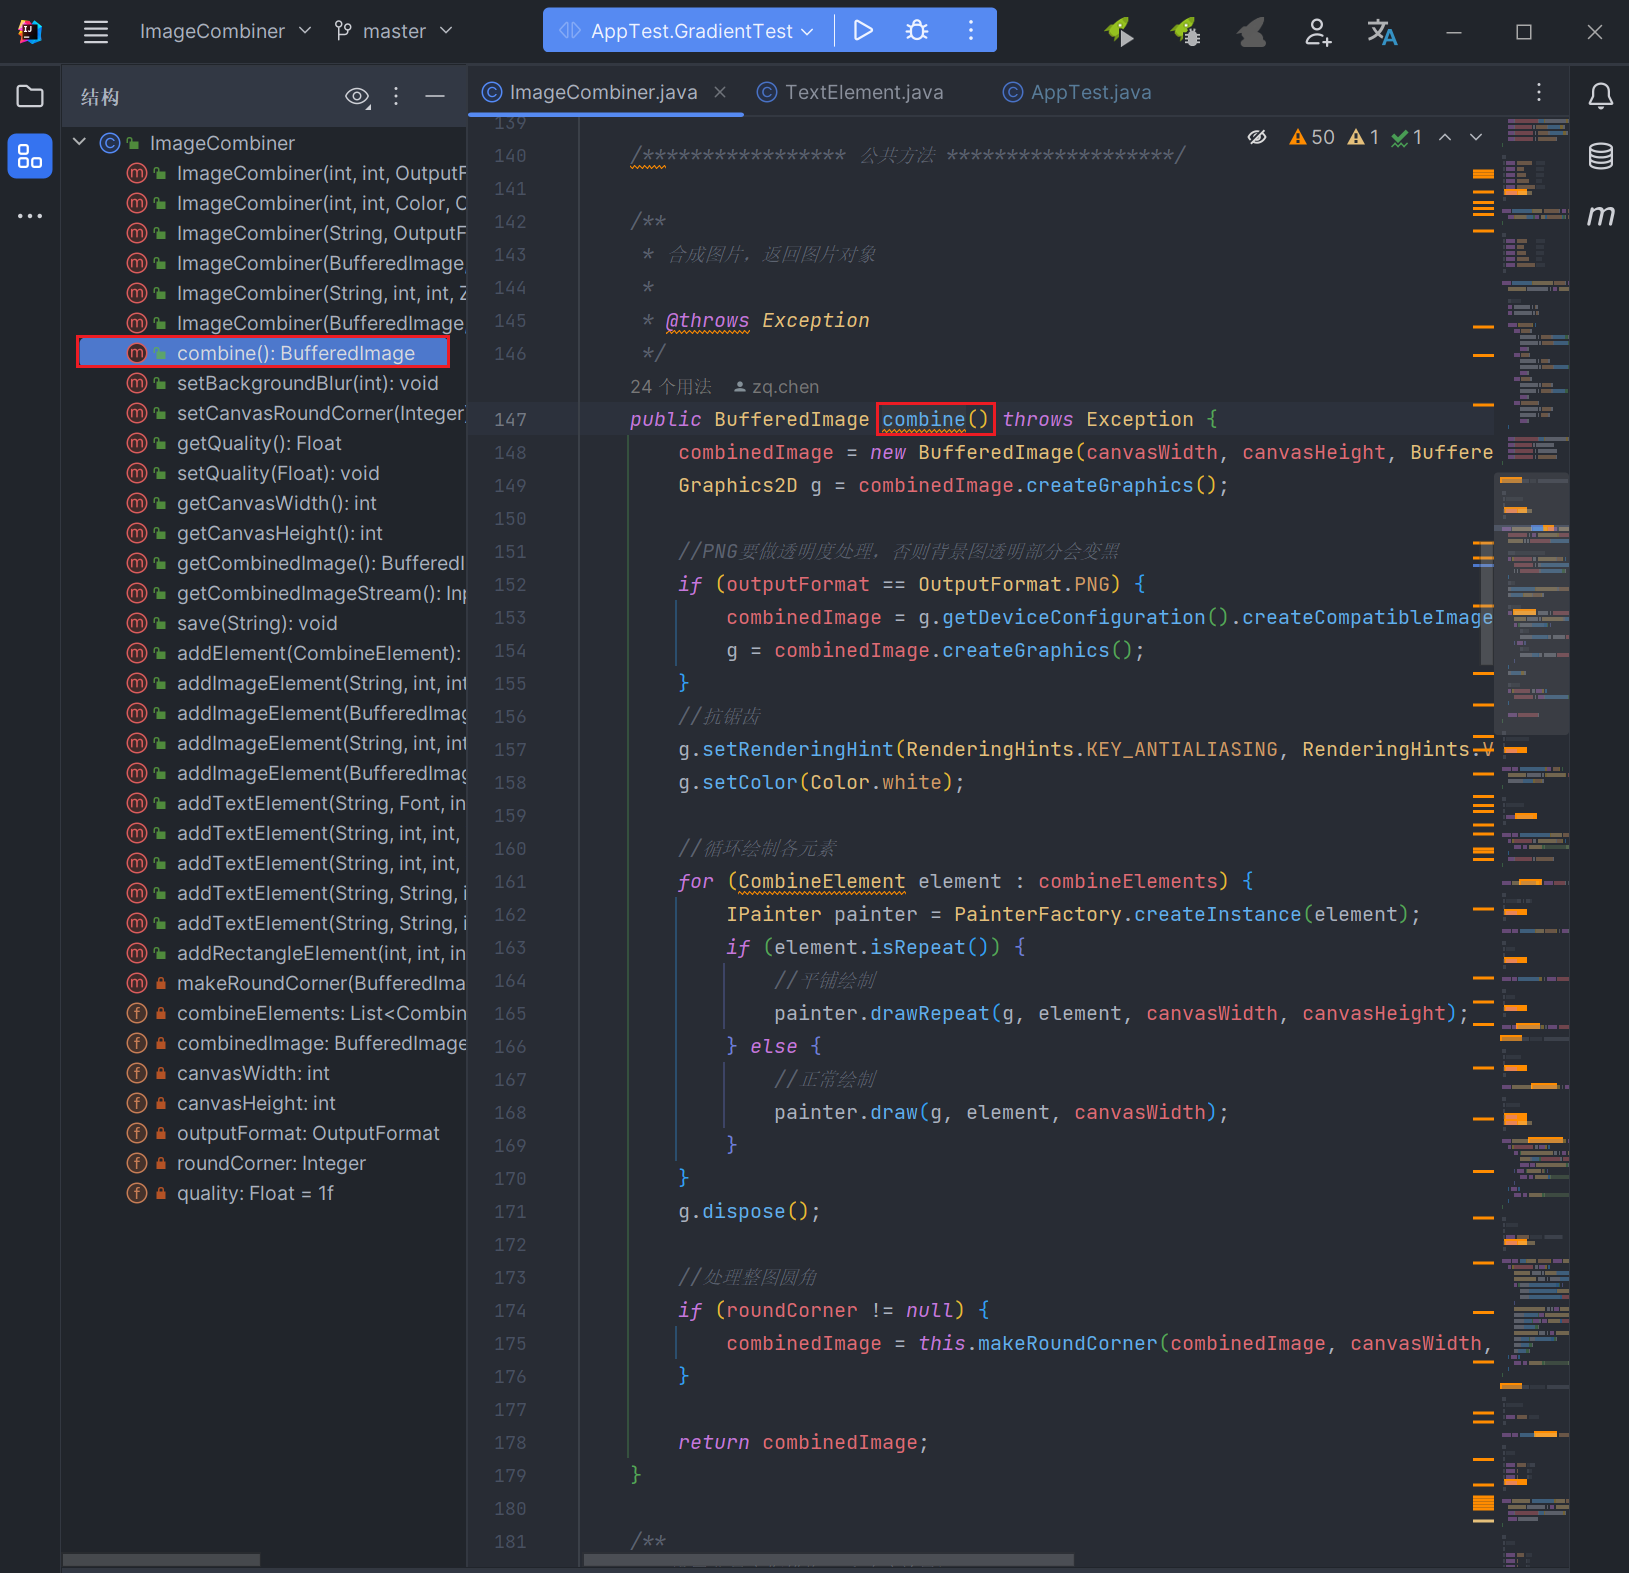Viewport: 1629px width, 1573px height.
Task: Run AppTest.GradientTest with the play button
Action: (x=863, y=31)
